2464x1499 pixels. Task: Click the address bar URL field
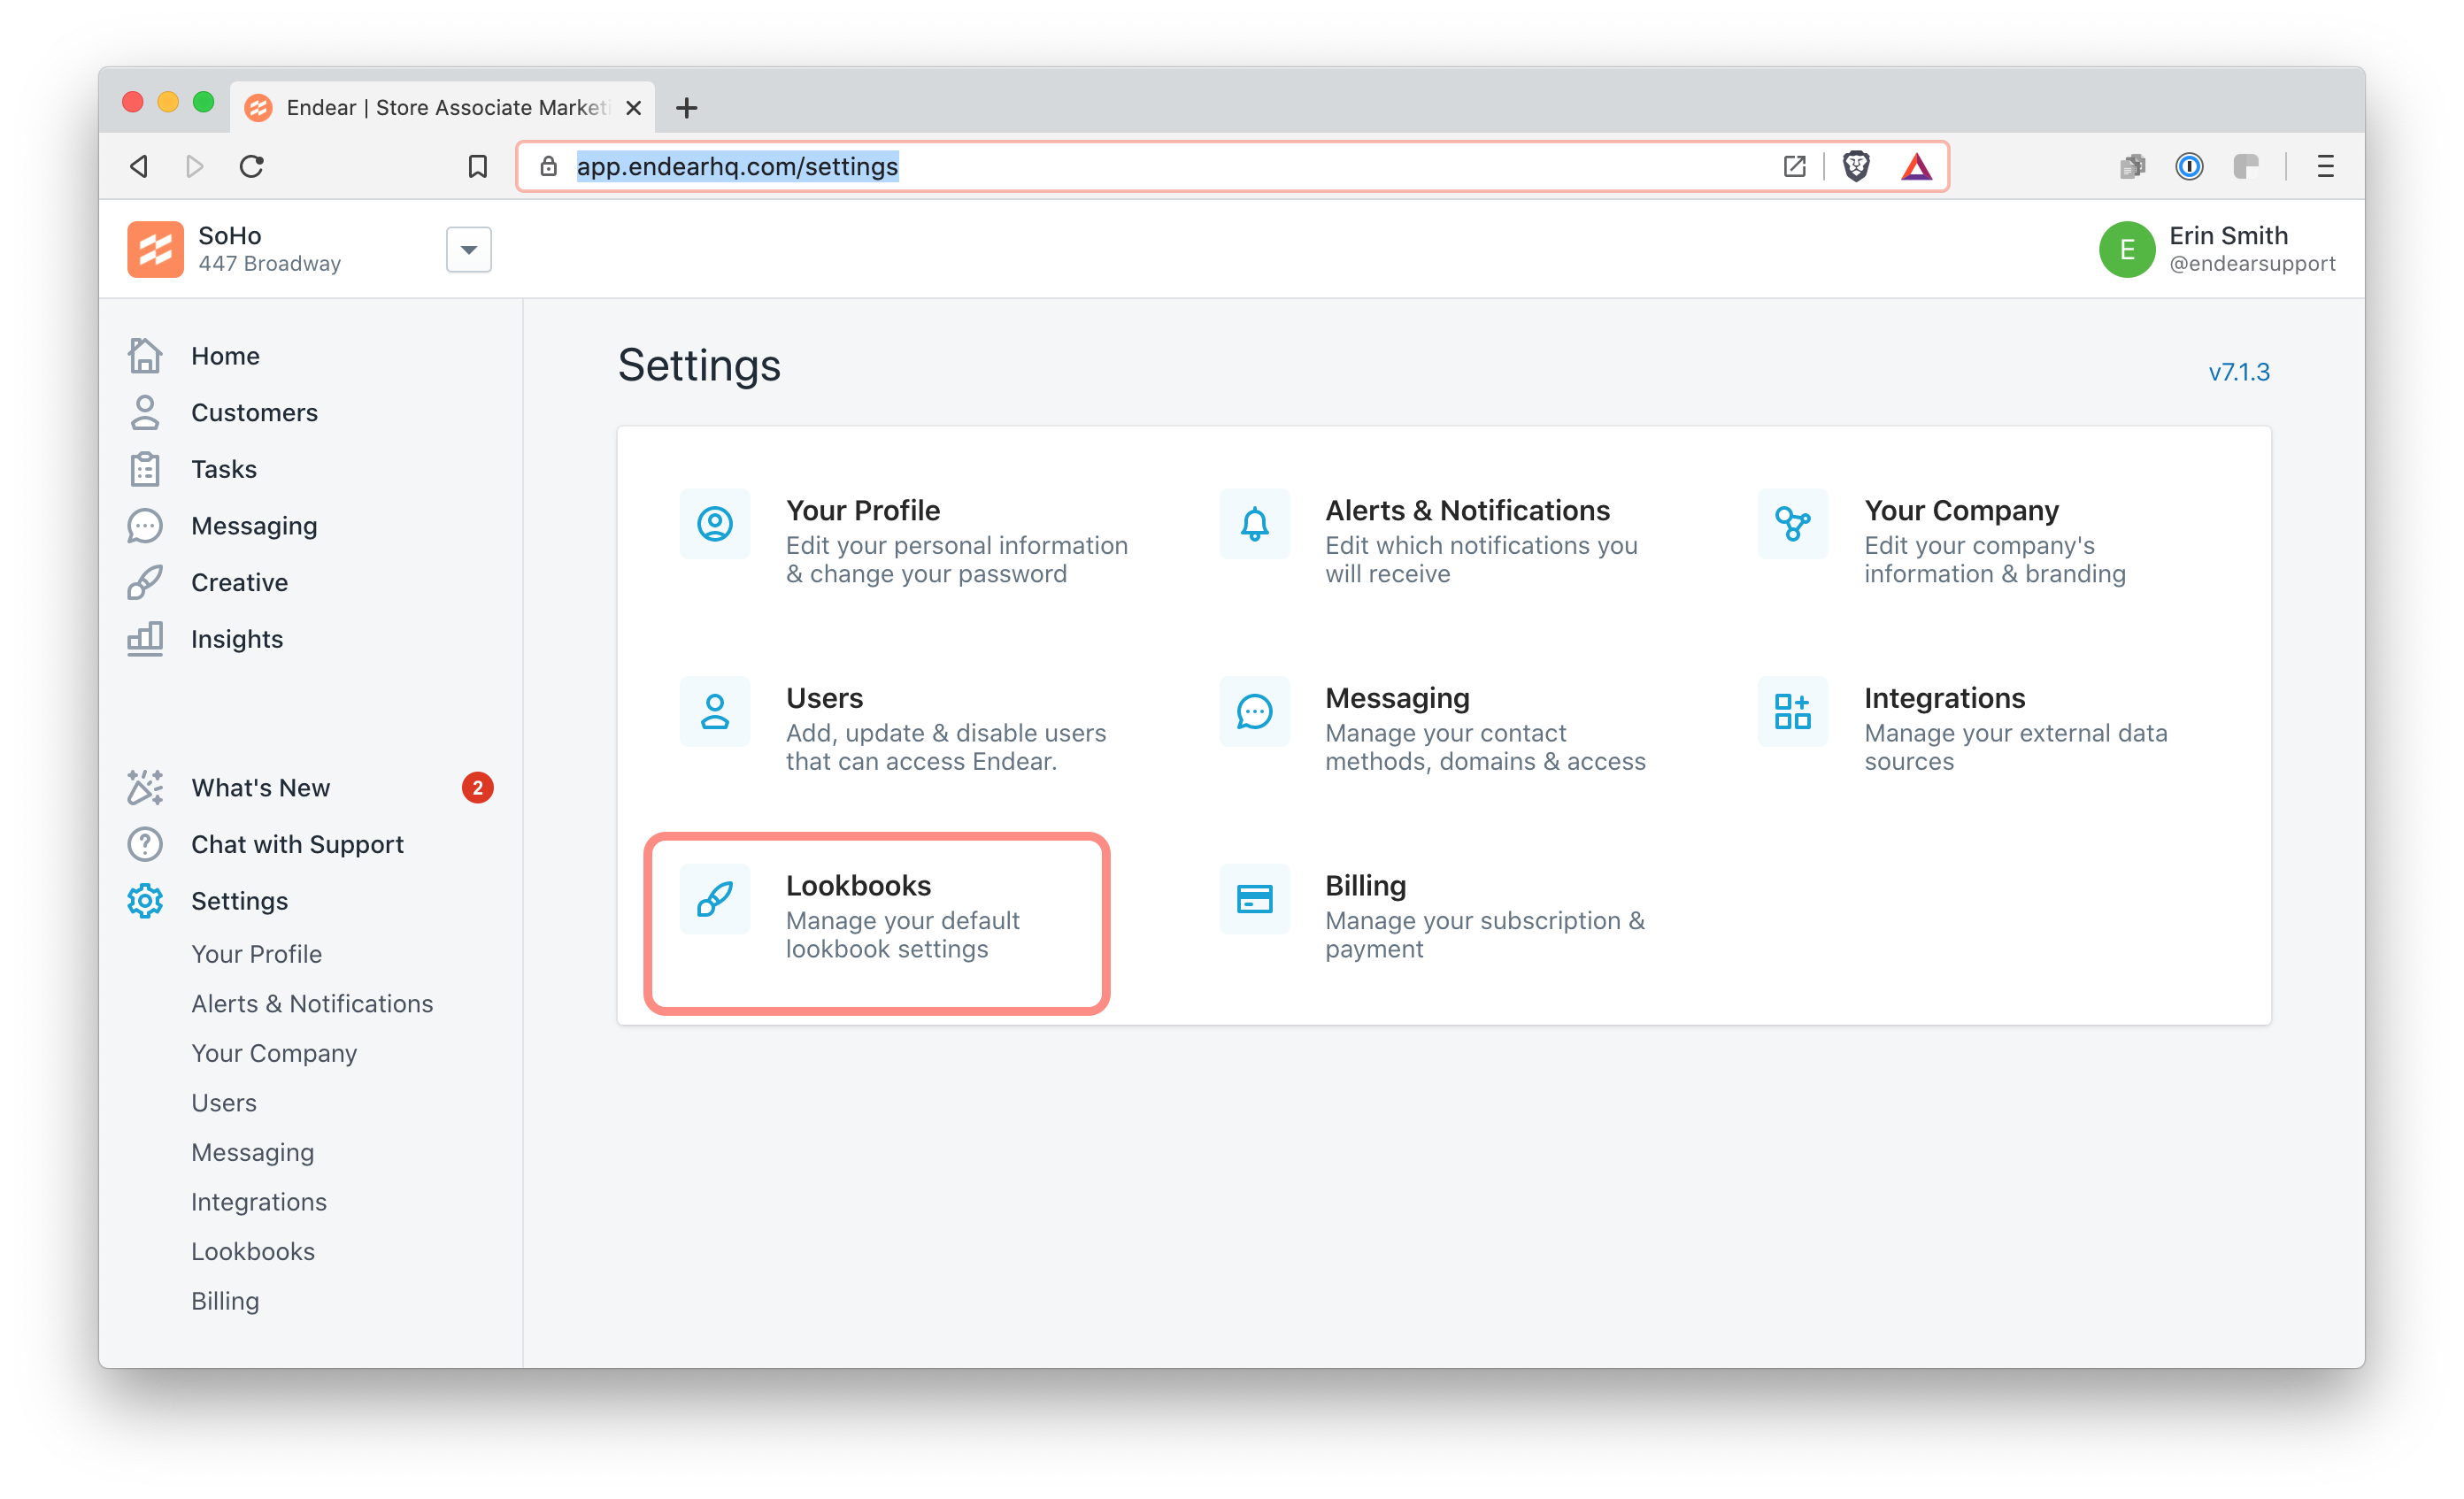pos(1232,166)
